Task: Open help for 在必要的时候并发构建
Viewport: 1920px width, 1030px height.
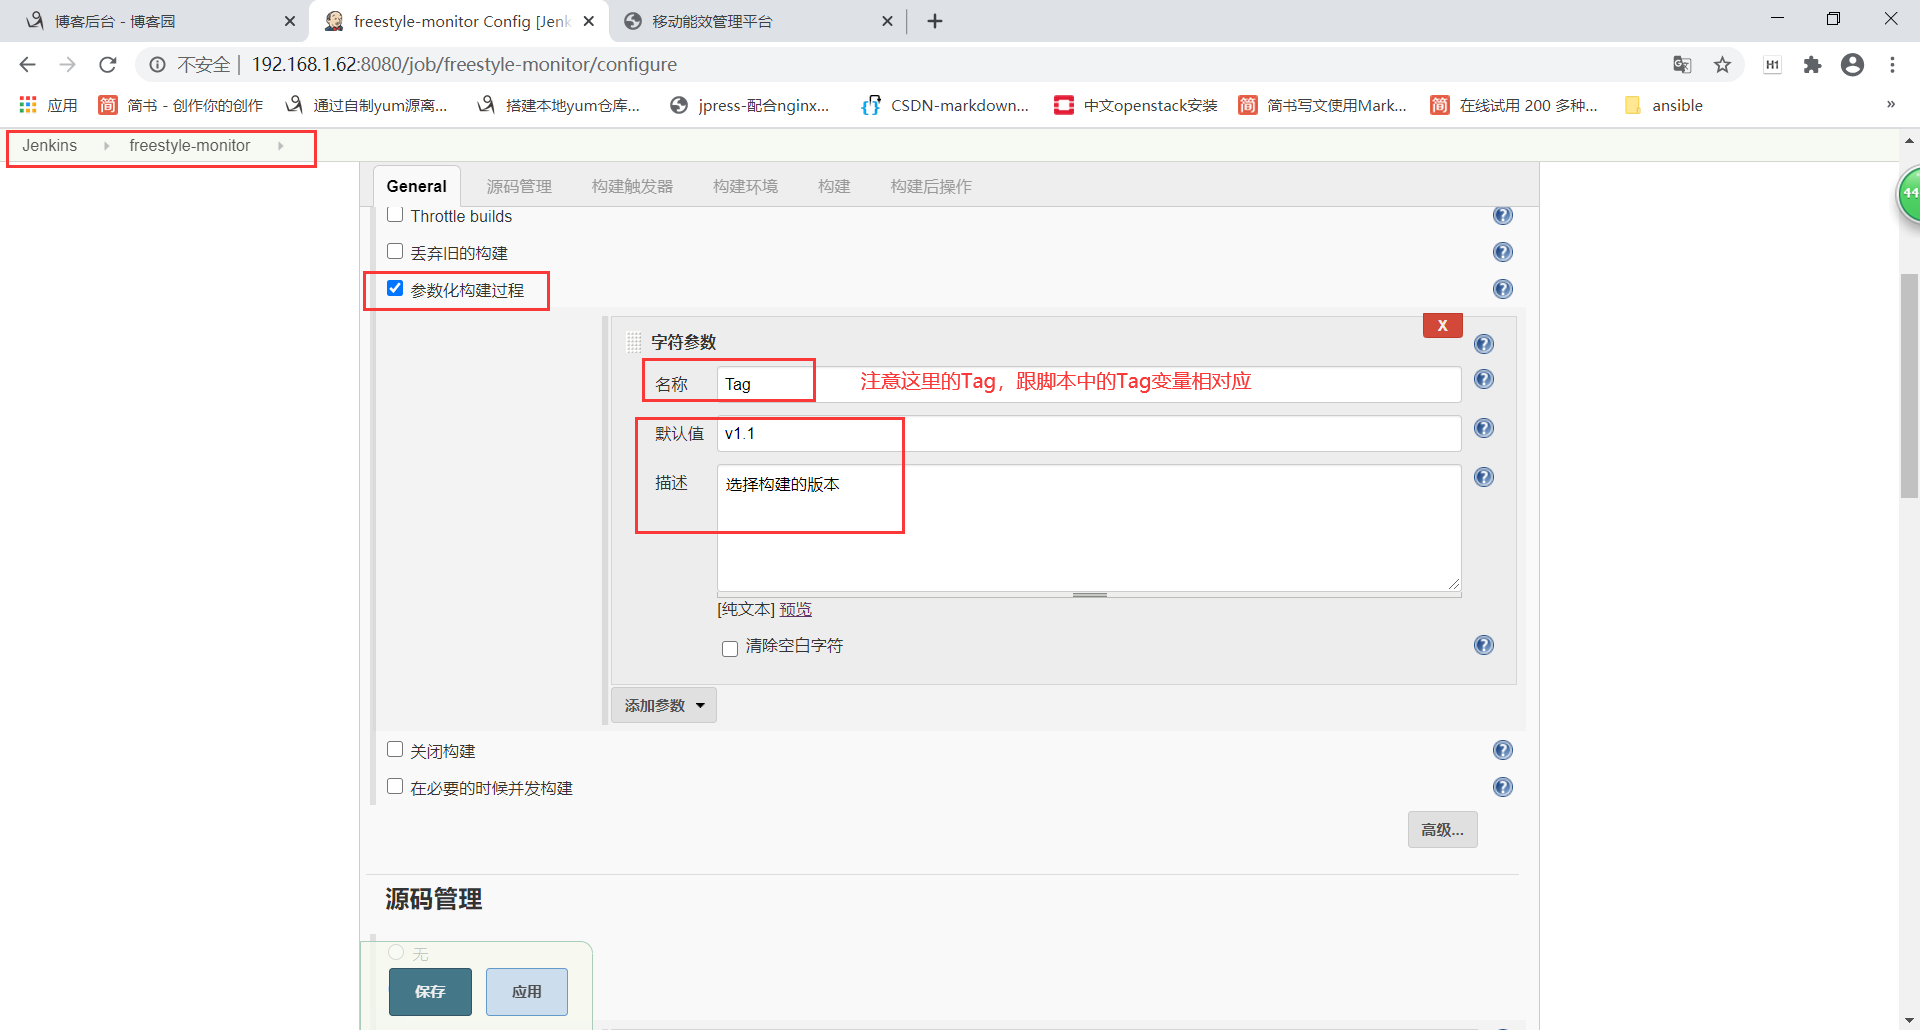Action: coord(1502,787)
